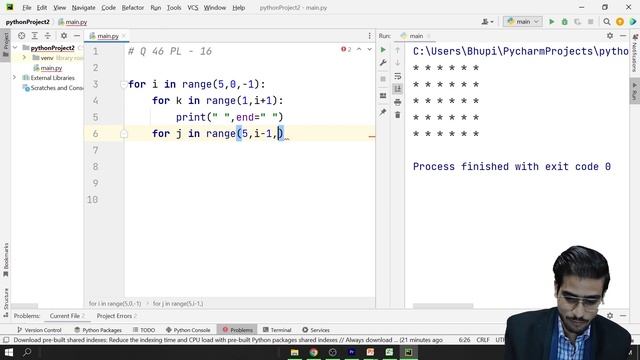Open File Explorer from taskbar
The image size is (640, 360).
coord(294,352)
